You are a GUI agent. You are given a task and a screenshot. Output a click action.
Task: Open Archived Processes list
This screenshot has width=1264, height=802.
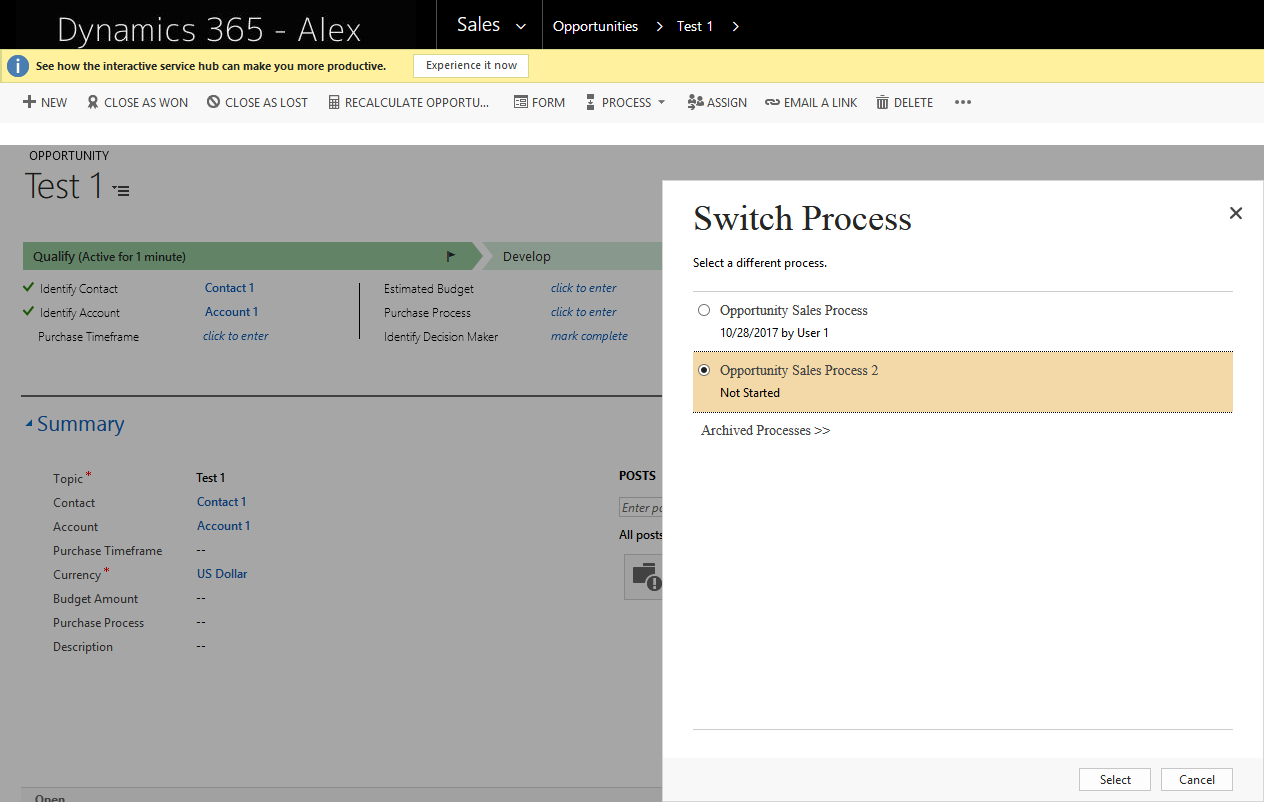[765, 430]
